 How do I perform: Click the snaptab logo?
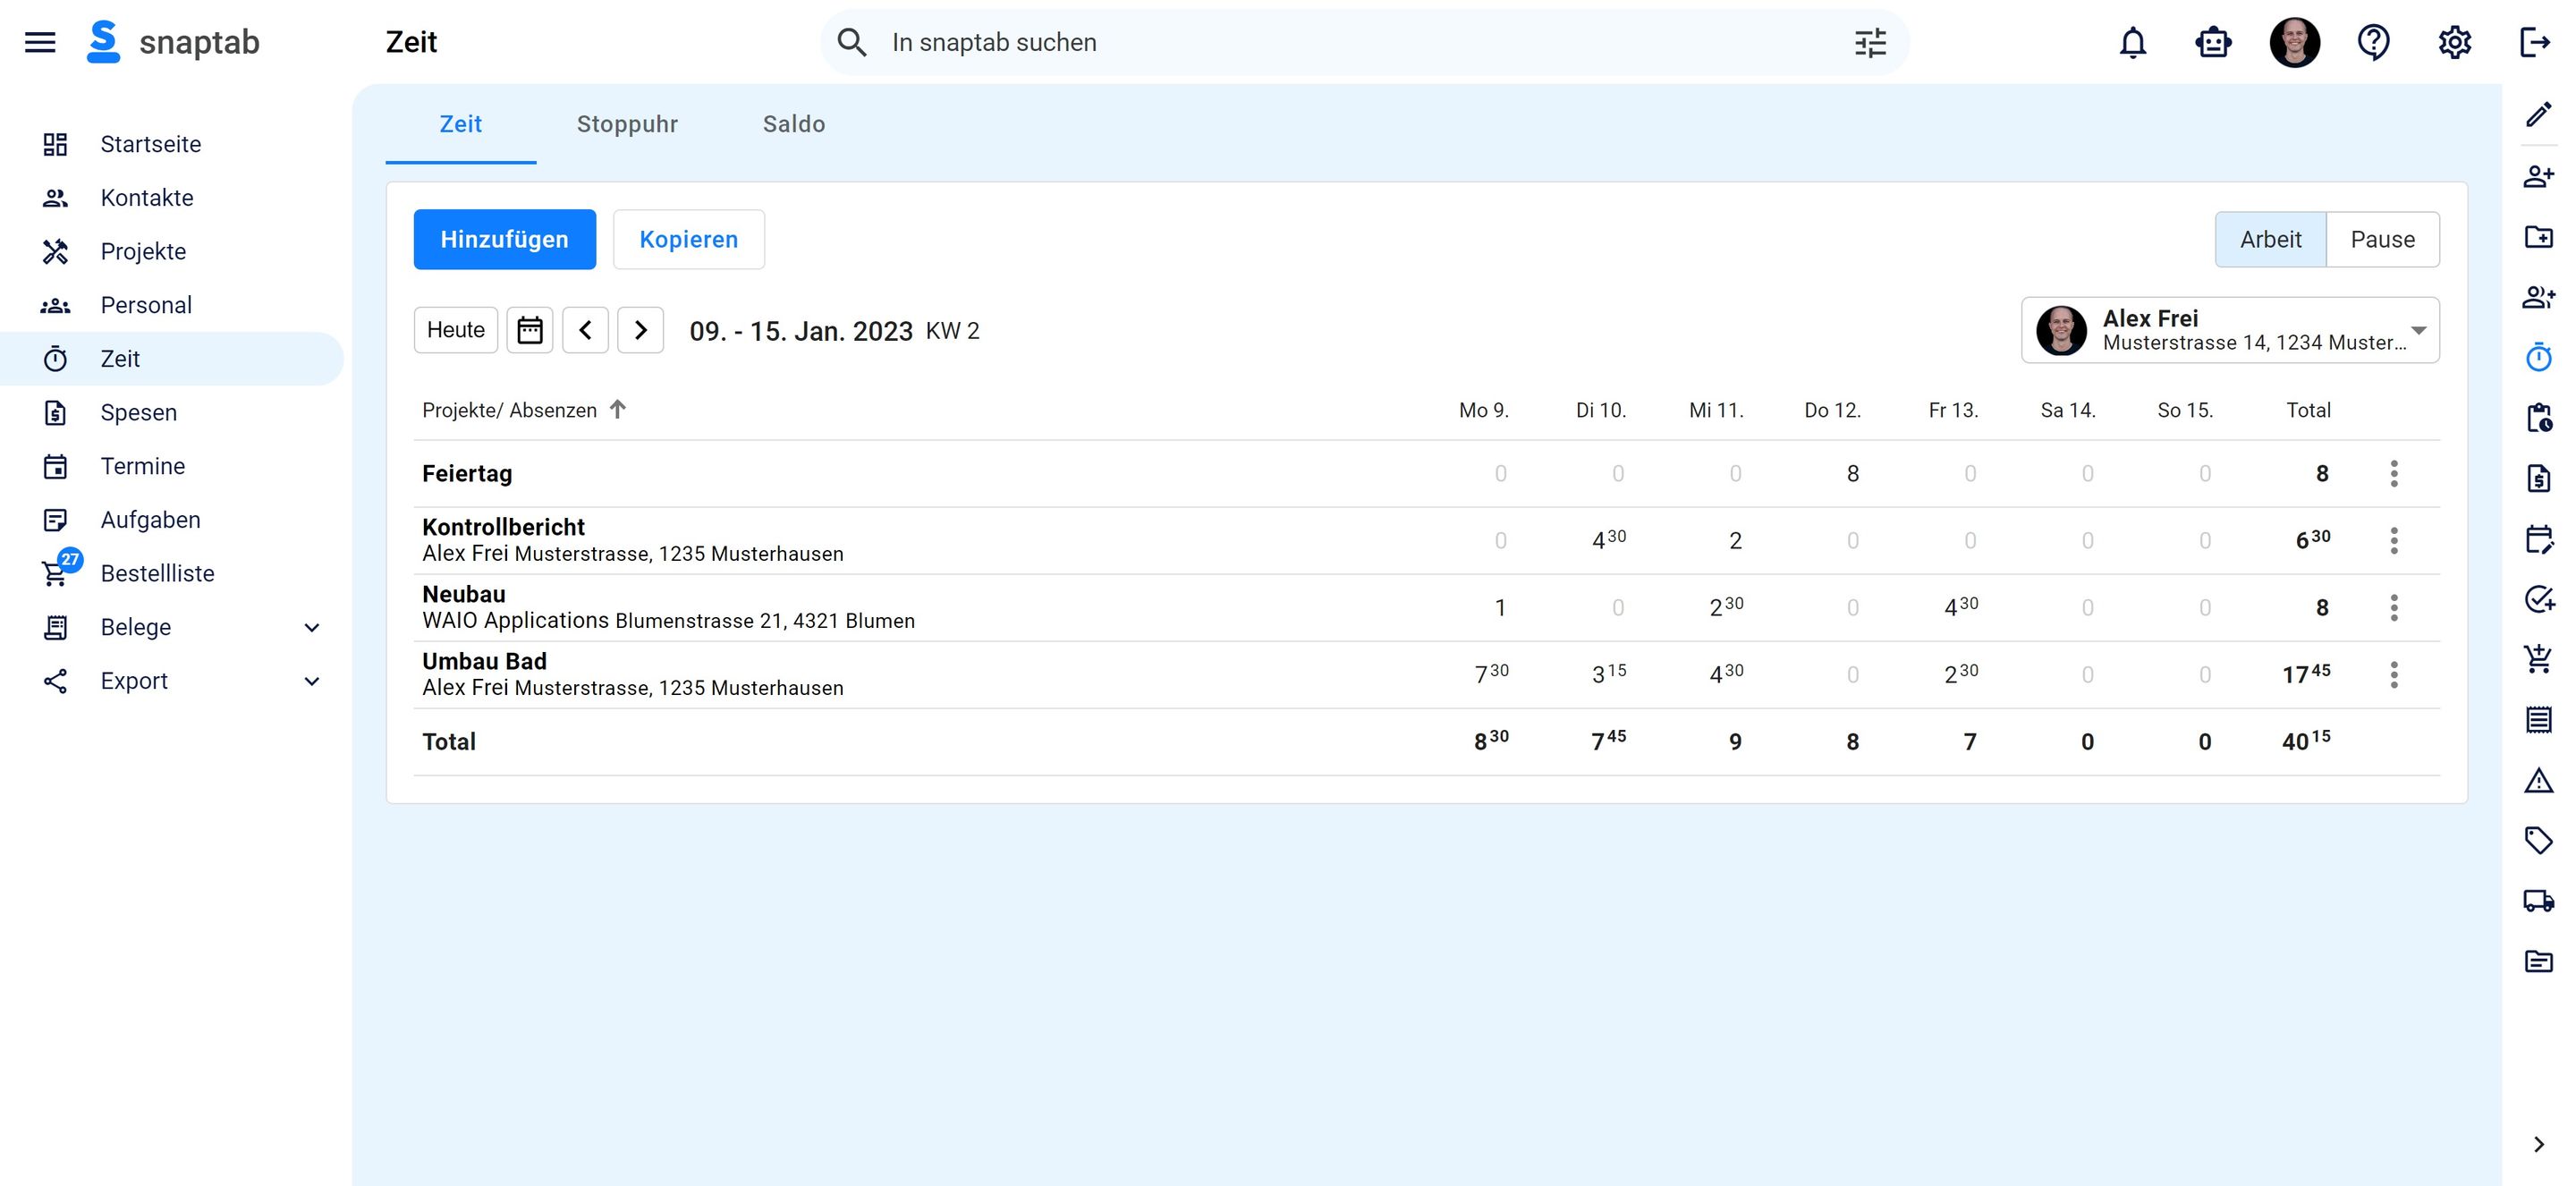click(x=173, y=42)
